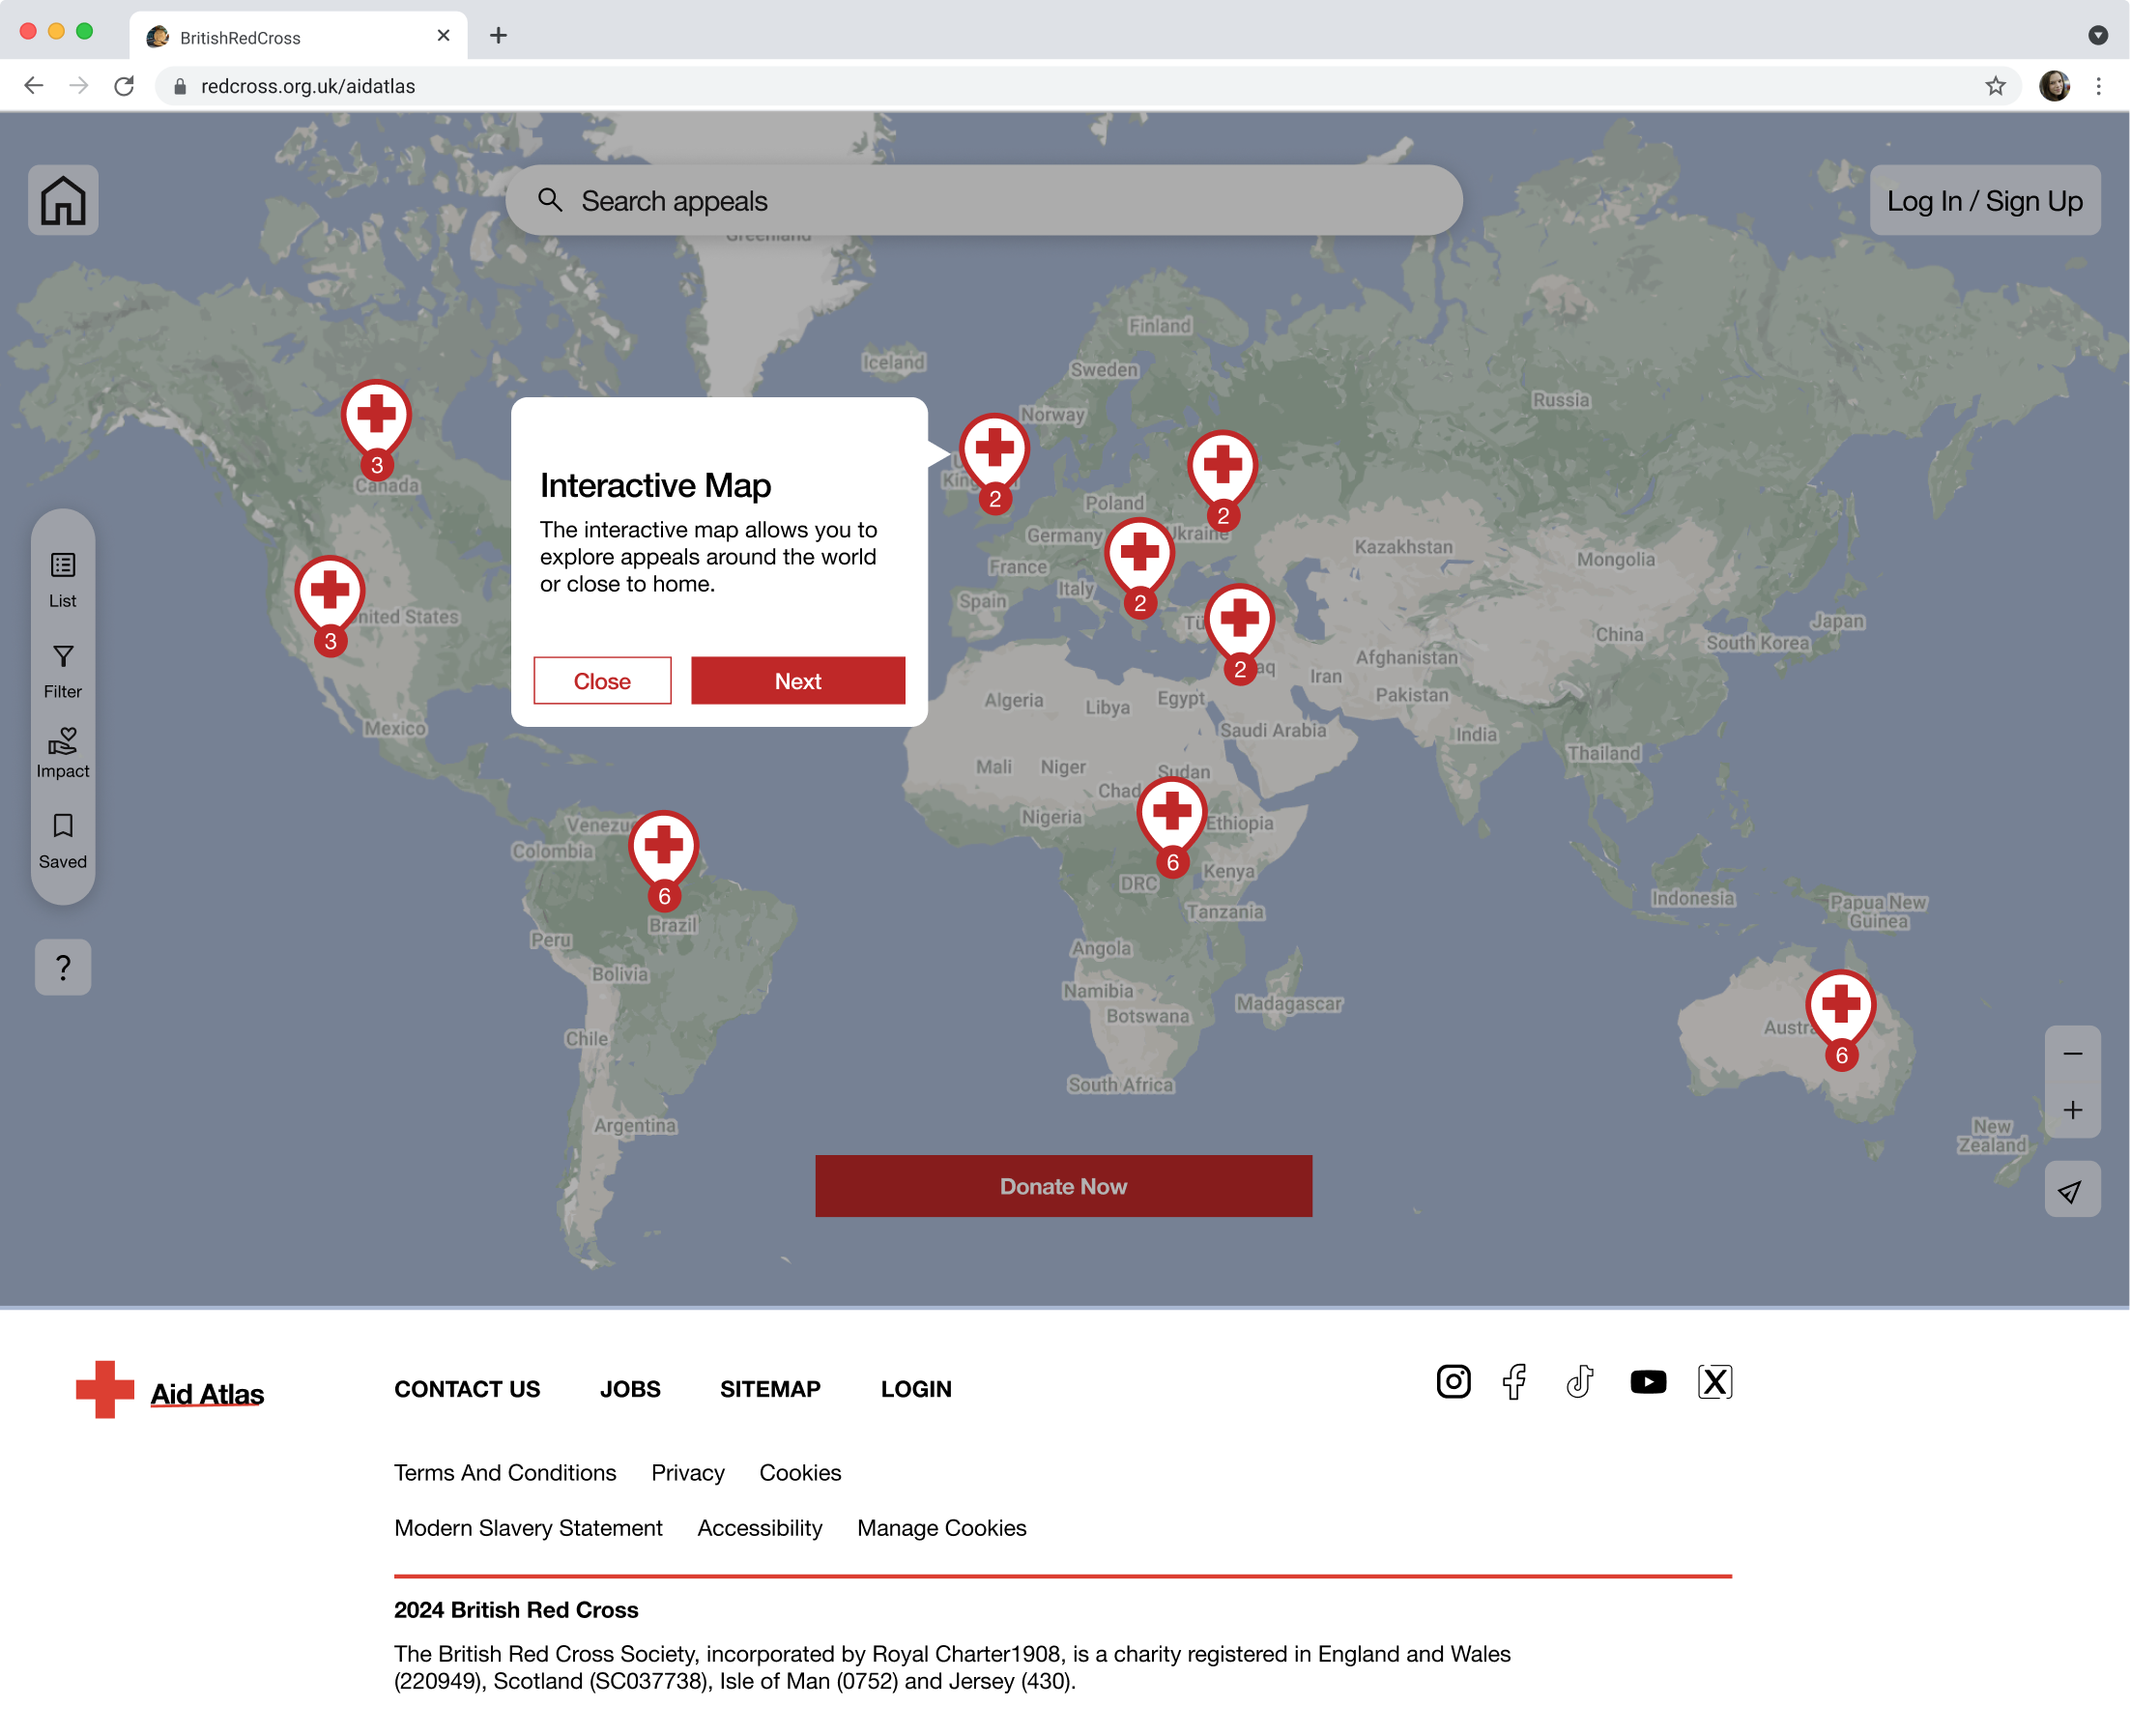Open JOBS footer link
Image resolution: width=2130 pixels, height=1736 pixels.
click(x=630, y=1389)
